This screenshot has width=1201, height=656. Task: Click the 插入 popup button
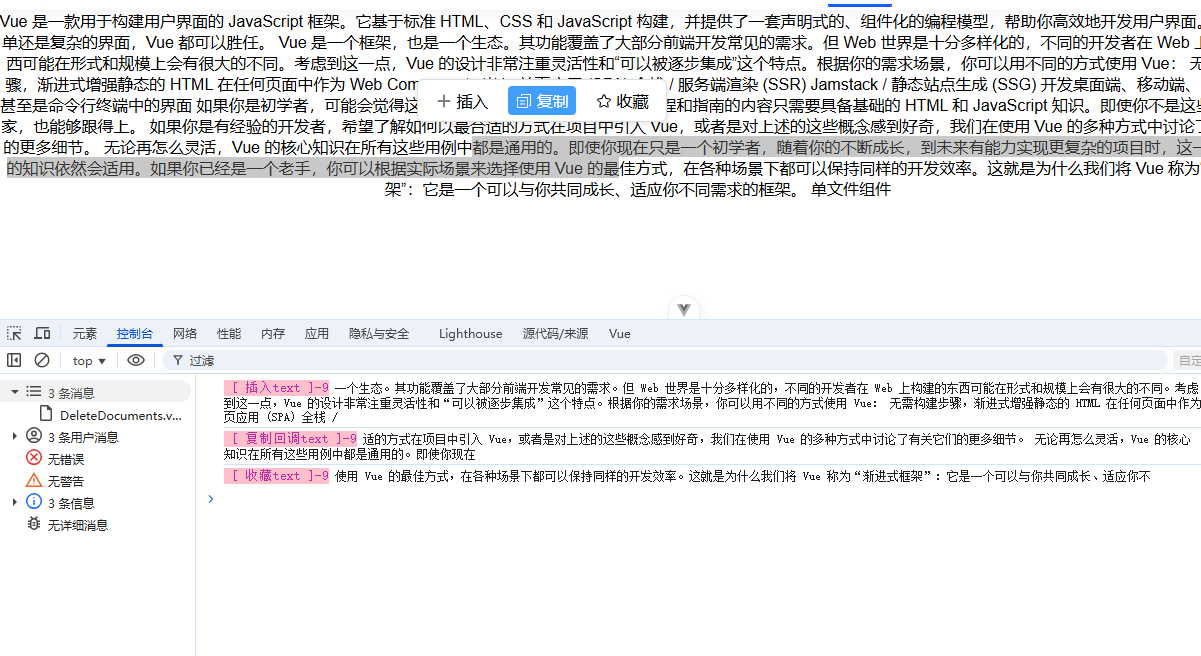(x=462, y=101)
